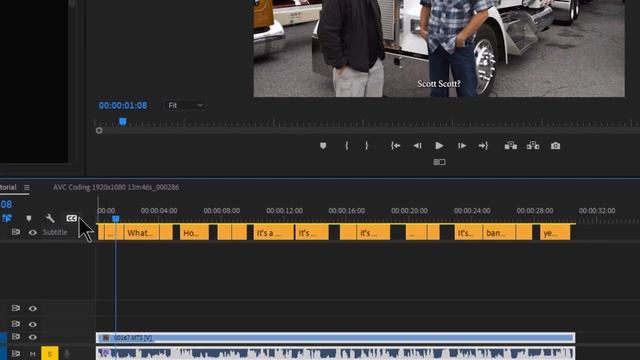Step back one frame

coord(417,146)
